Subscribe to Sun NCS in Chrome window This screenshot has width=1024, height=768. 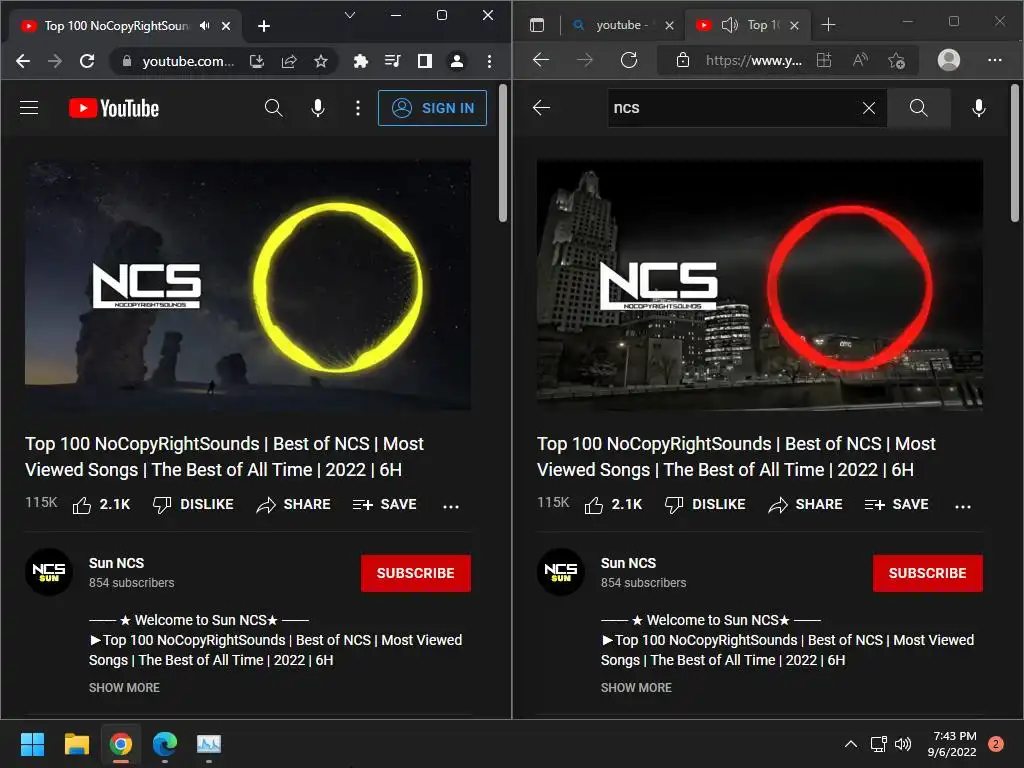415,573
